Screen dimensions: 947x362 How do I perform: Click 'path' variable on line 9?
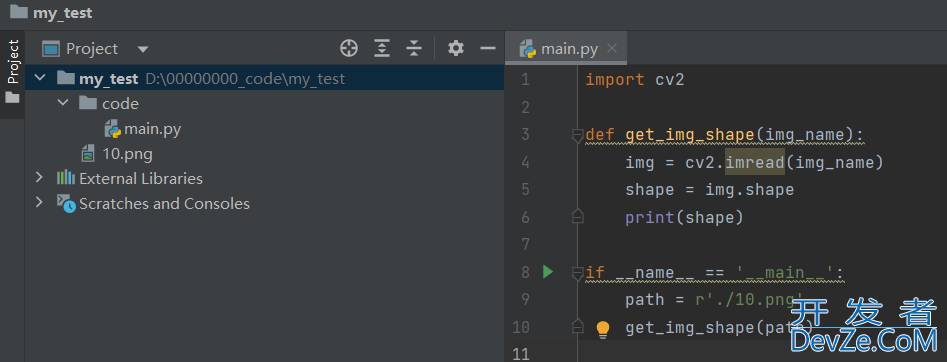pyautogui.click(x=645, y=300)
